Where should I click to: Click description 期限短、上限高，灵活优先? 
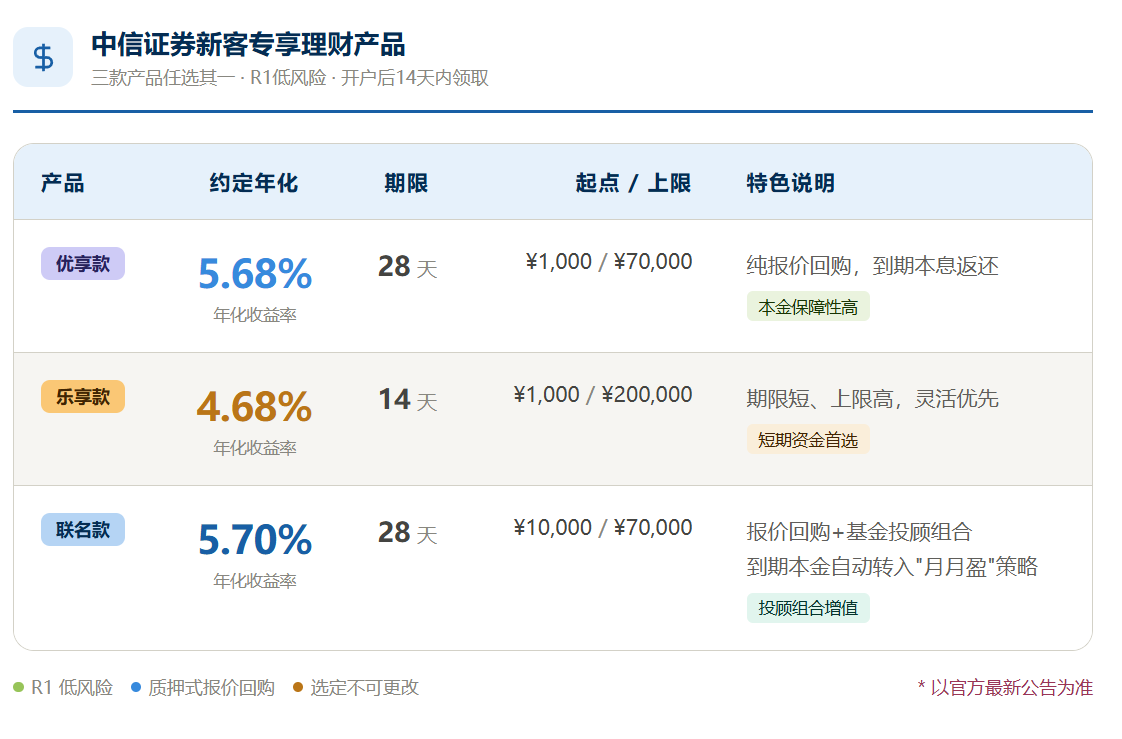[872, 399]
